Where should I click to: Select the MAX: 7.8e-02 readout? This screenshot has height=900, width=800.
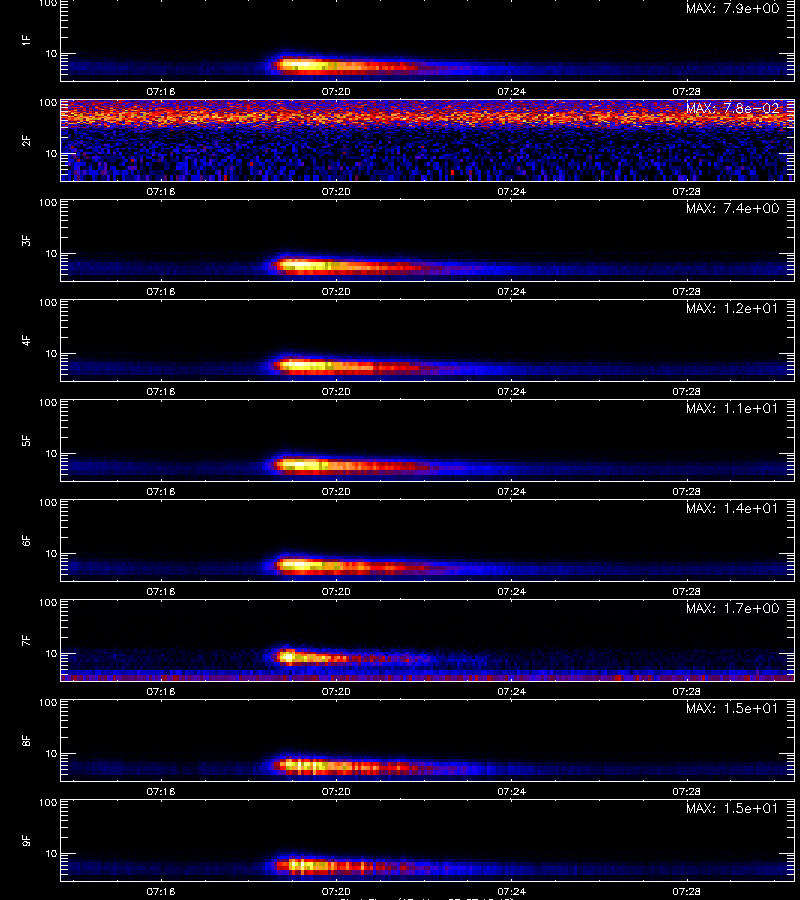point(732,108)
